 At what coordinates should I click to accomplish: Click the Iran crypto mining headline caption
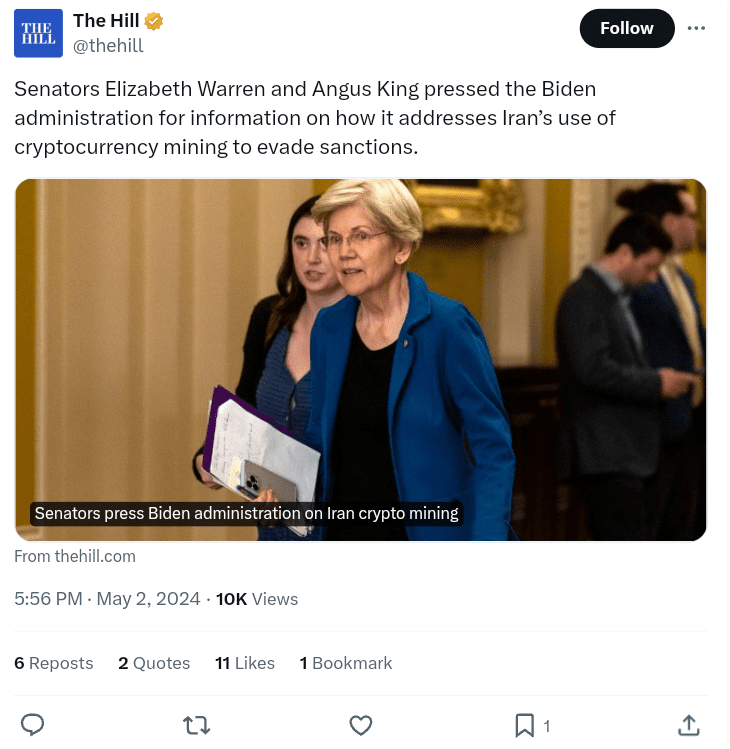pyautogui.click(x=246, y=513)
